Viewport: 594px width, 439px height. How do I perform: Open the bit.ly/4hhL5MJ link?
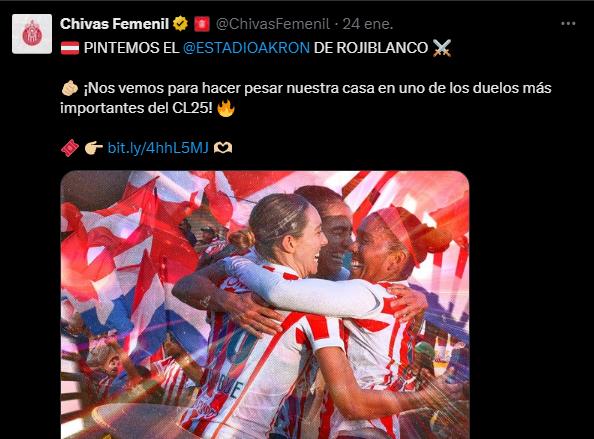click(158, 148)
